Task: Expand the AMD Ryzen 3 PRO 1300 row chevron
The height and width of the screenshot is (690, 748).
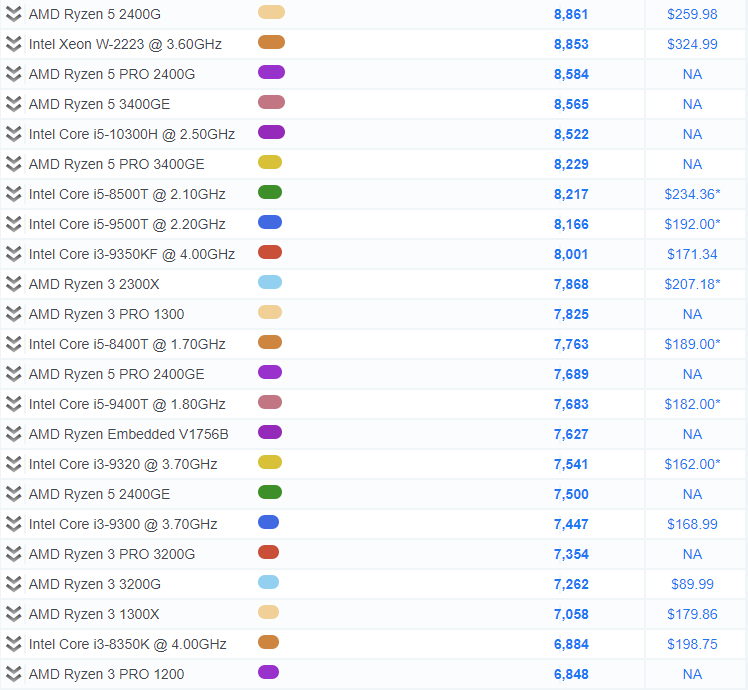Action: point(13,314)
